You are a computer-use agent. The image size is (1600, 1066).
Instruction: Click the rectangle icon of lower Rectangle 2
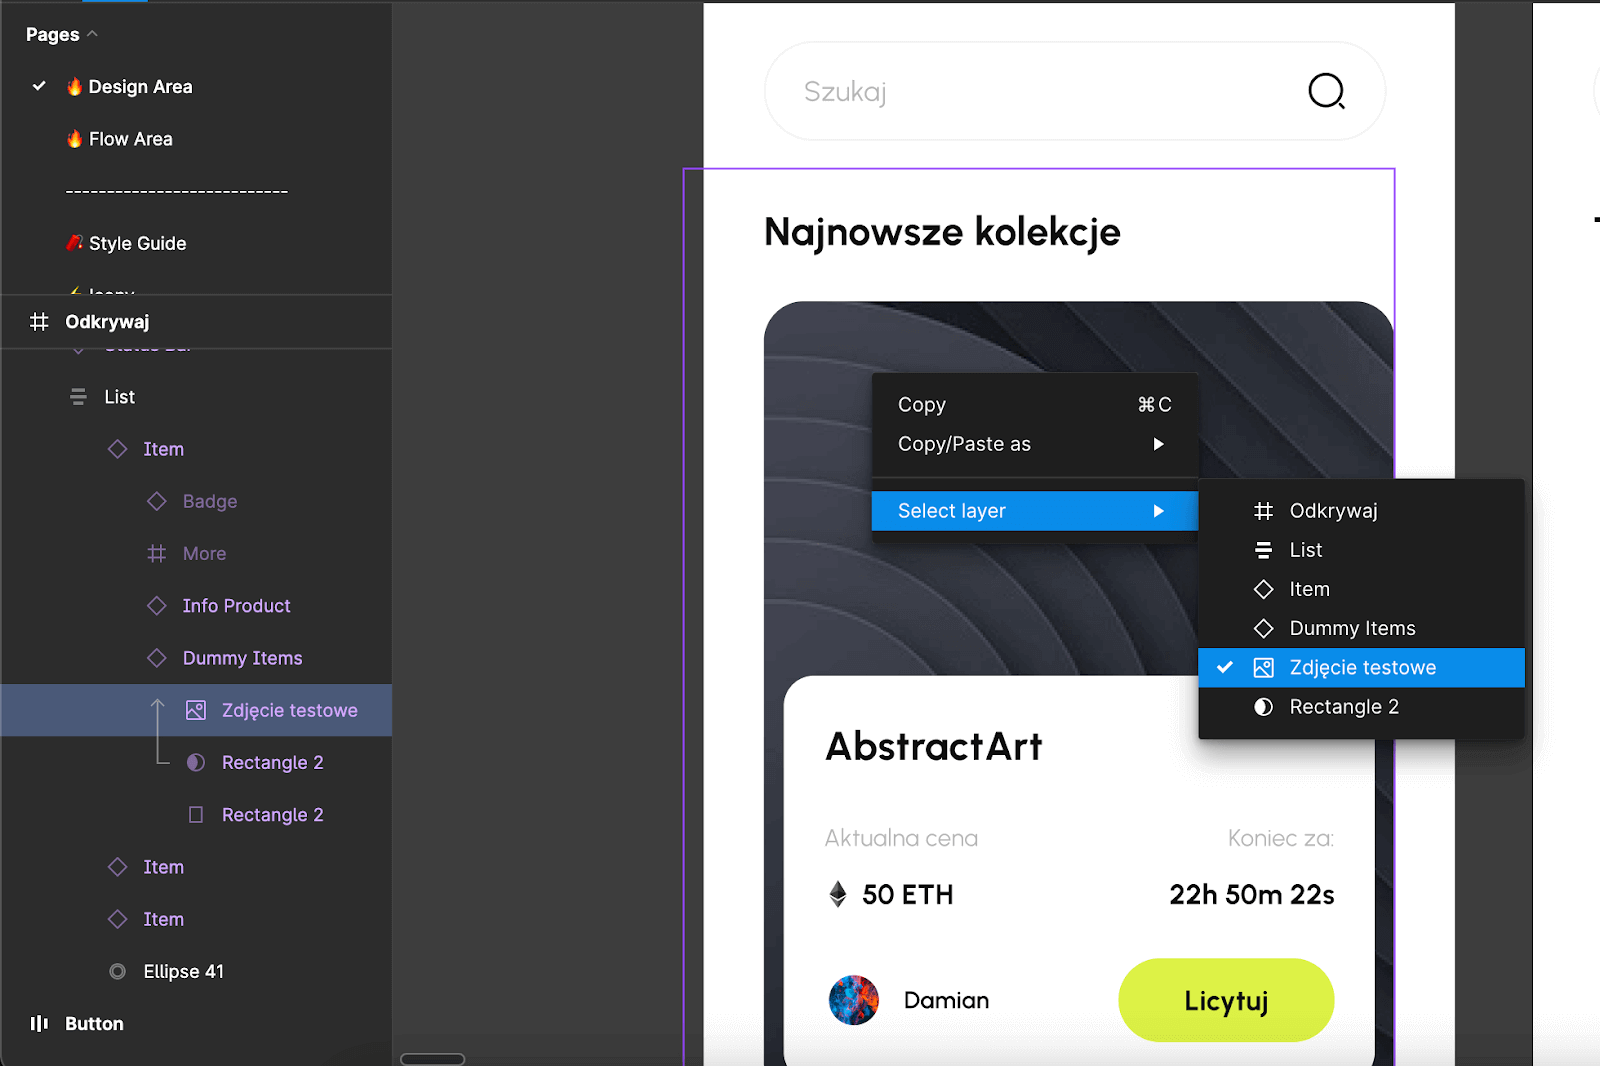196,815
